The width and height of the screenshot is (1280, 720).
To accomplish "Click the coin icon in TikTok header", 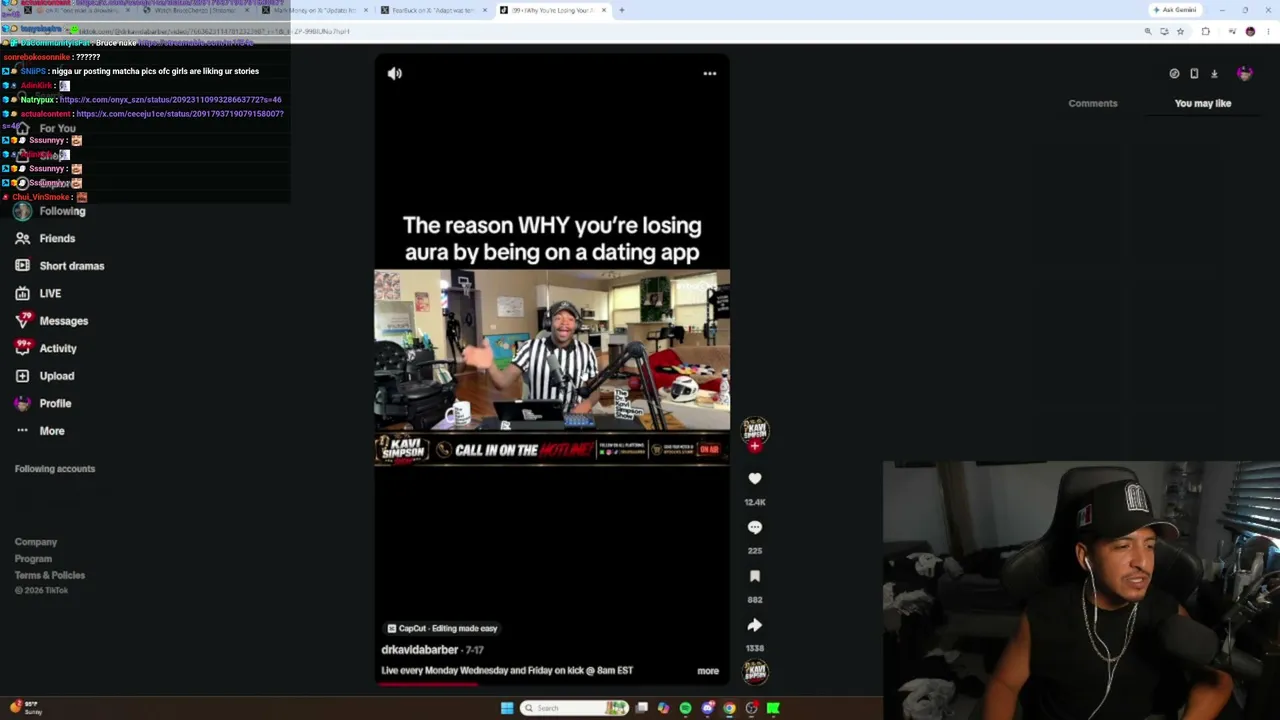I will click(1174, 73).
